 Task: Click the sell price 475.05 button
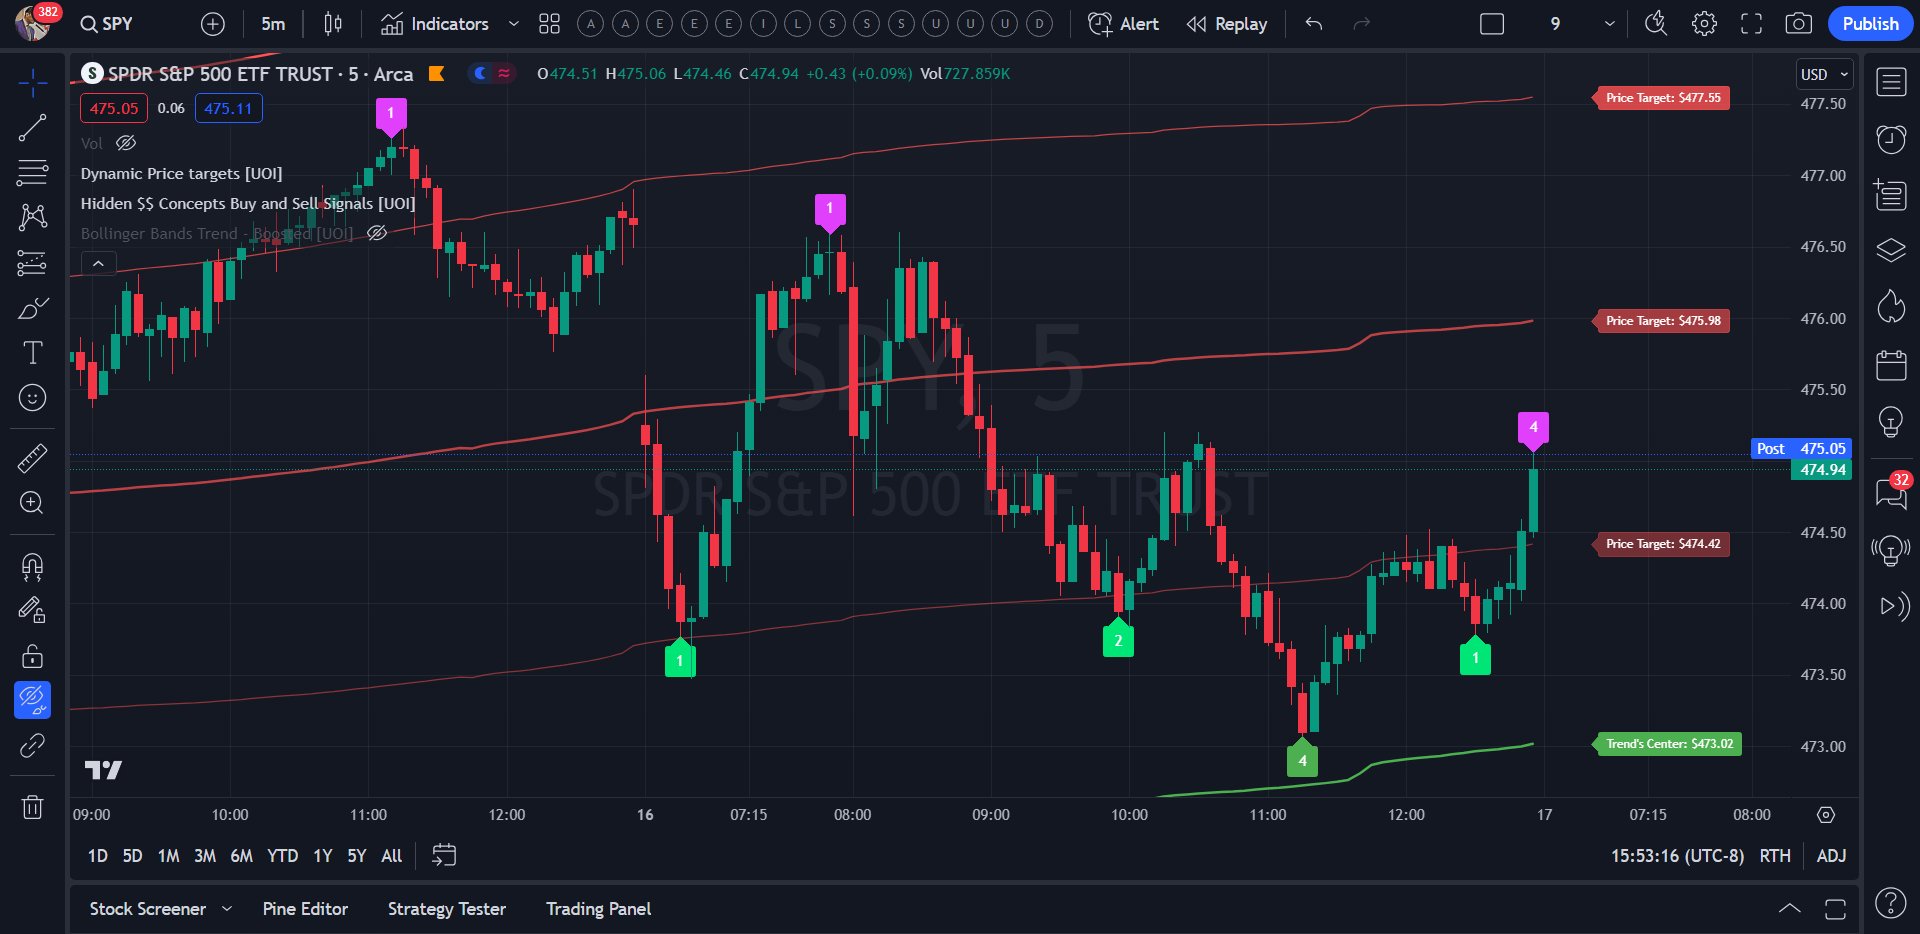[x=114, y=108]
